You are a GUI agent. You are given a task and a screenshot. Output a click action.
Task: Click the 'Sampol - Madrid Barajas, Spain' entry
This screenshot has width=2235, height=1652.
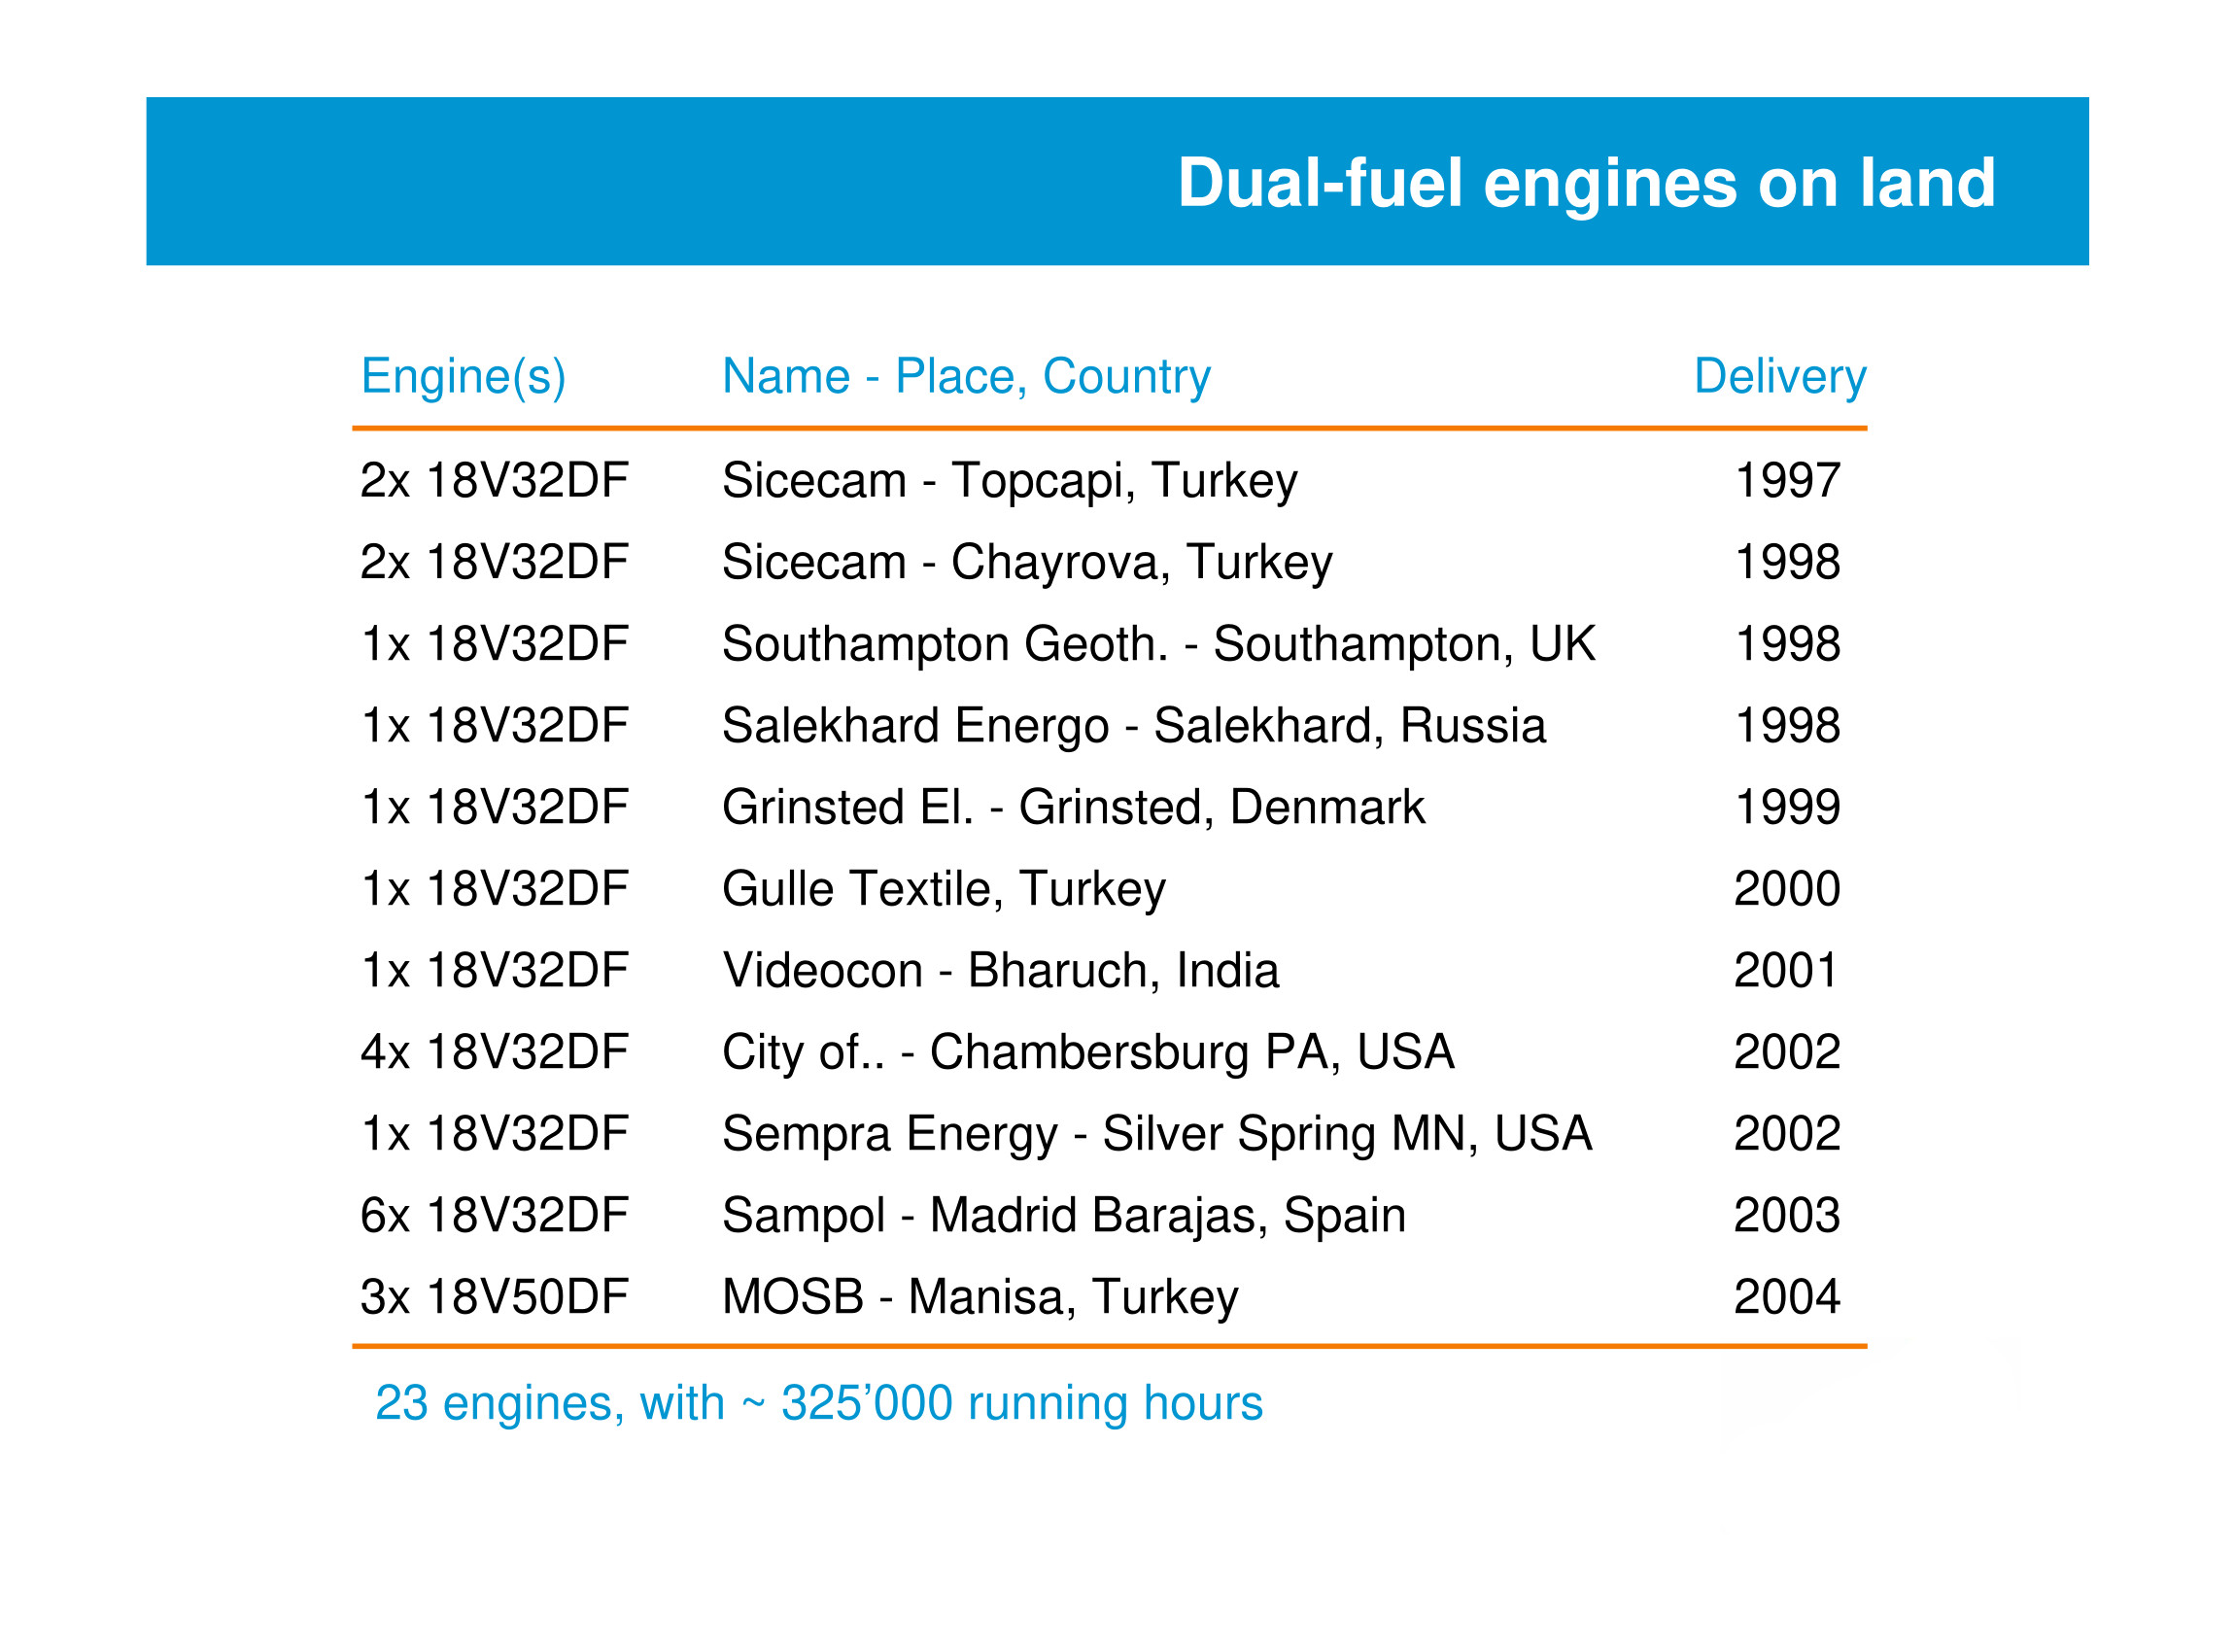click(1063, 1215)
